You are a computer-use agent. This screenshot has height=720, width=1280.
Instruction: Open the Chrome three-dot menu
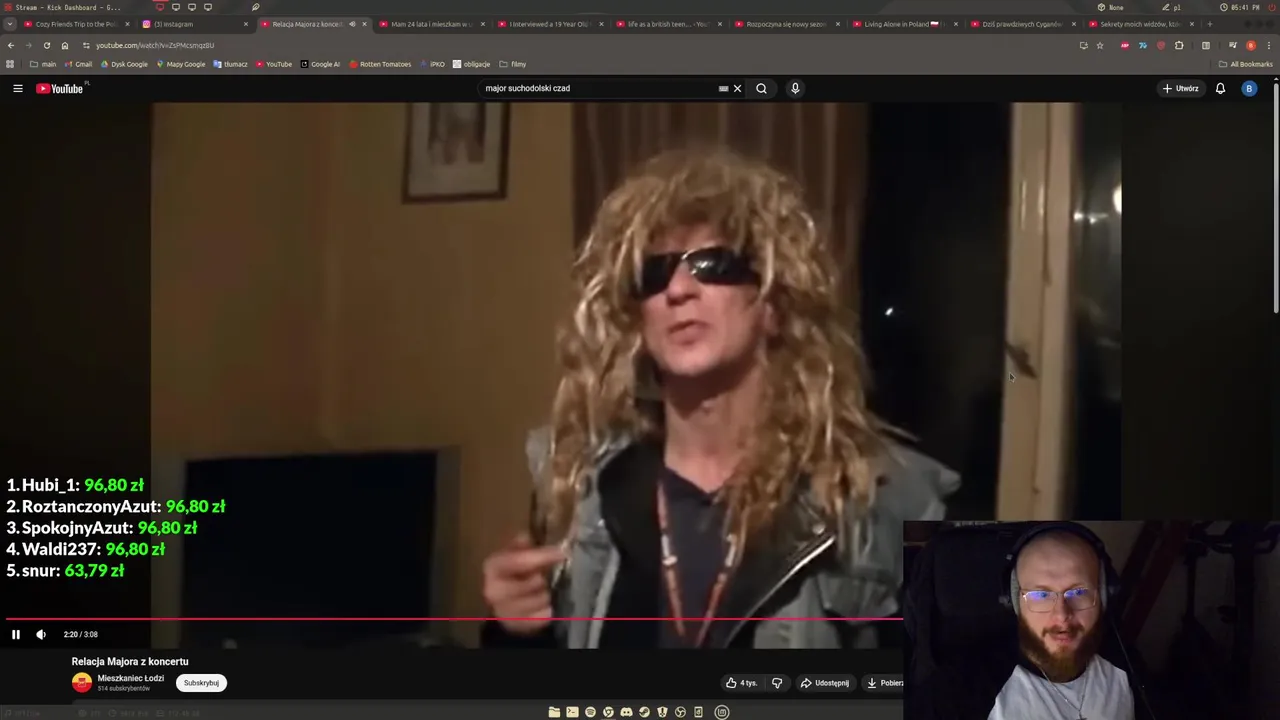point(1268,45)
